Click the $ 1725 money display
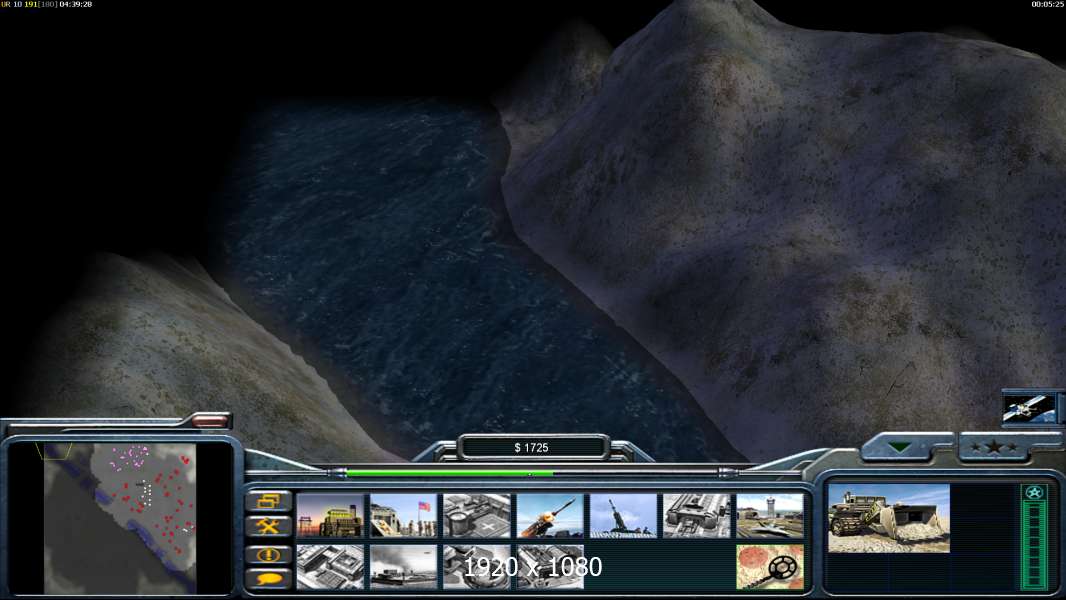Viewport: 1066px width, 600px height. (532, 448)
